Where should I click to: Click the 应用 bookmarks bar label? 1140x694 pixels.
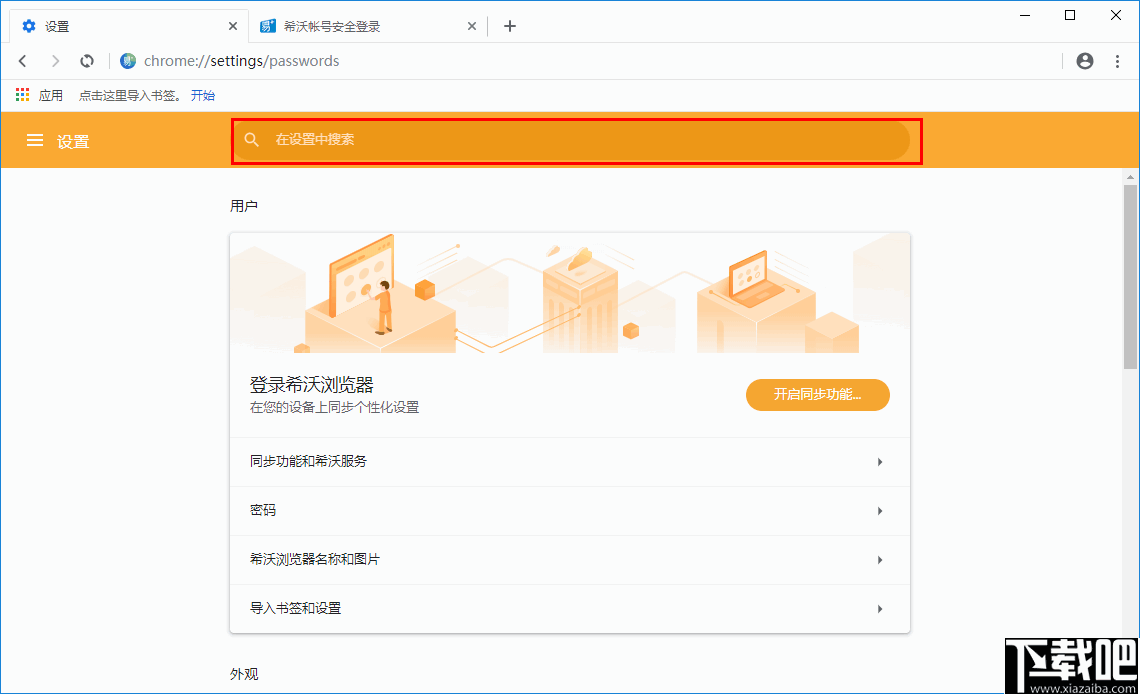tap(51, 95)
